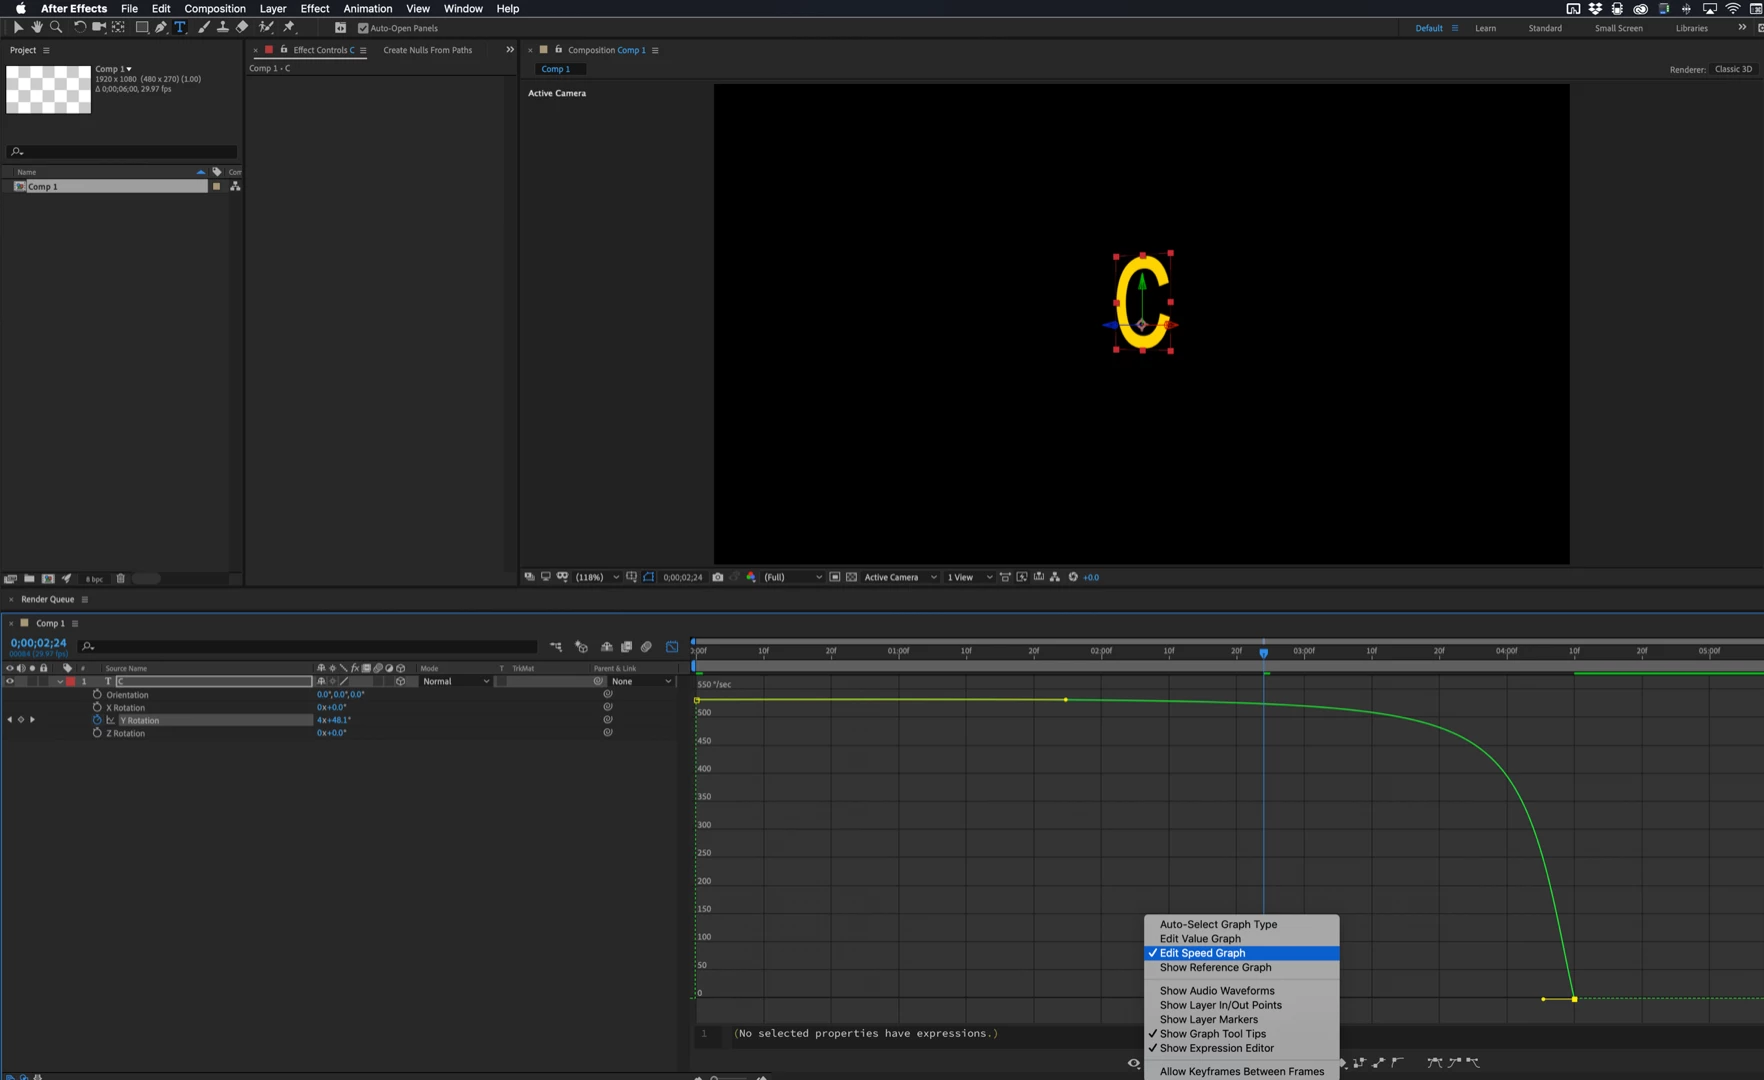
Task: Open the Animation menu
Action: click(367, 8)
